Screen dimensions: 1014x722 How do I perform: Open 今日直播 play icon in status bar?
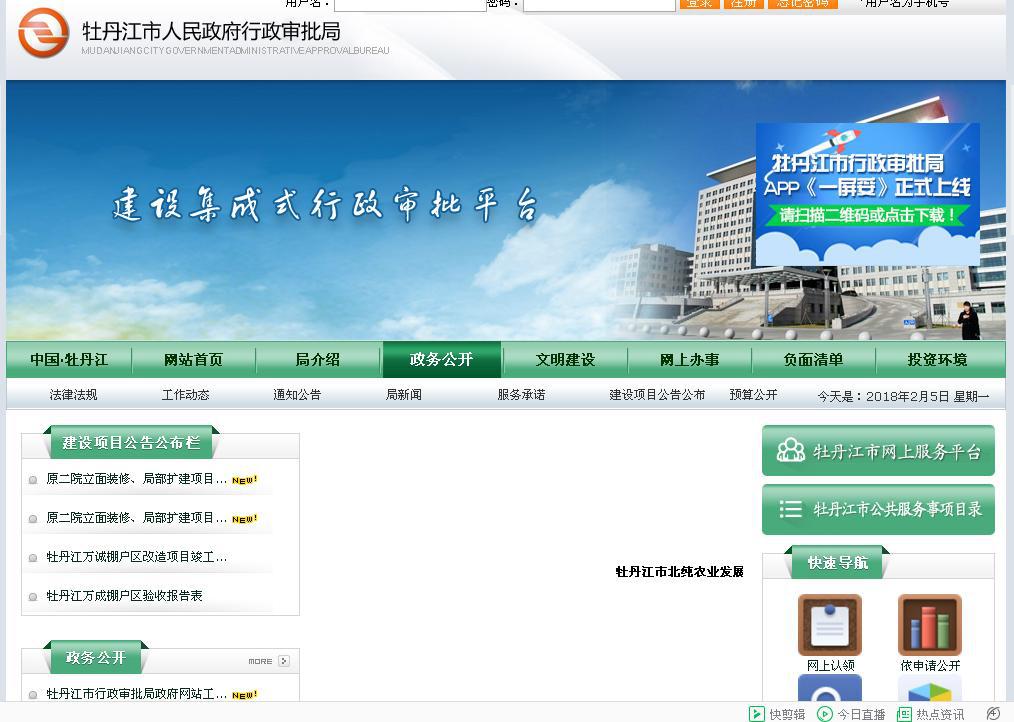point(825,714)
